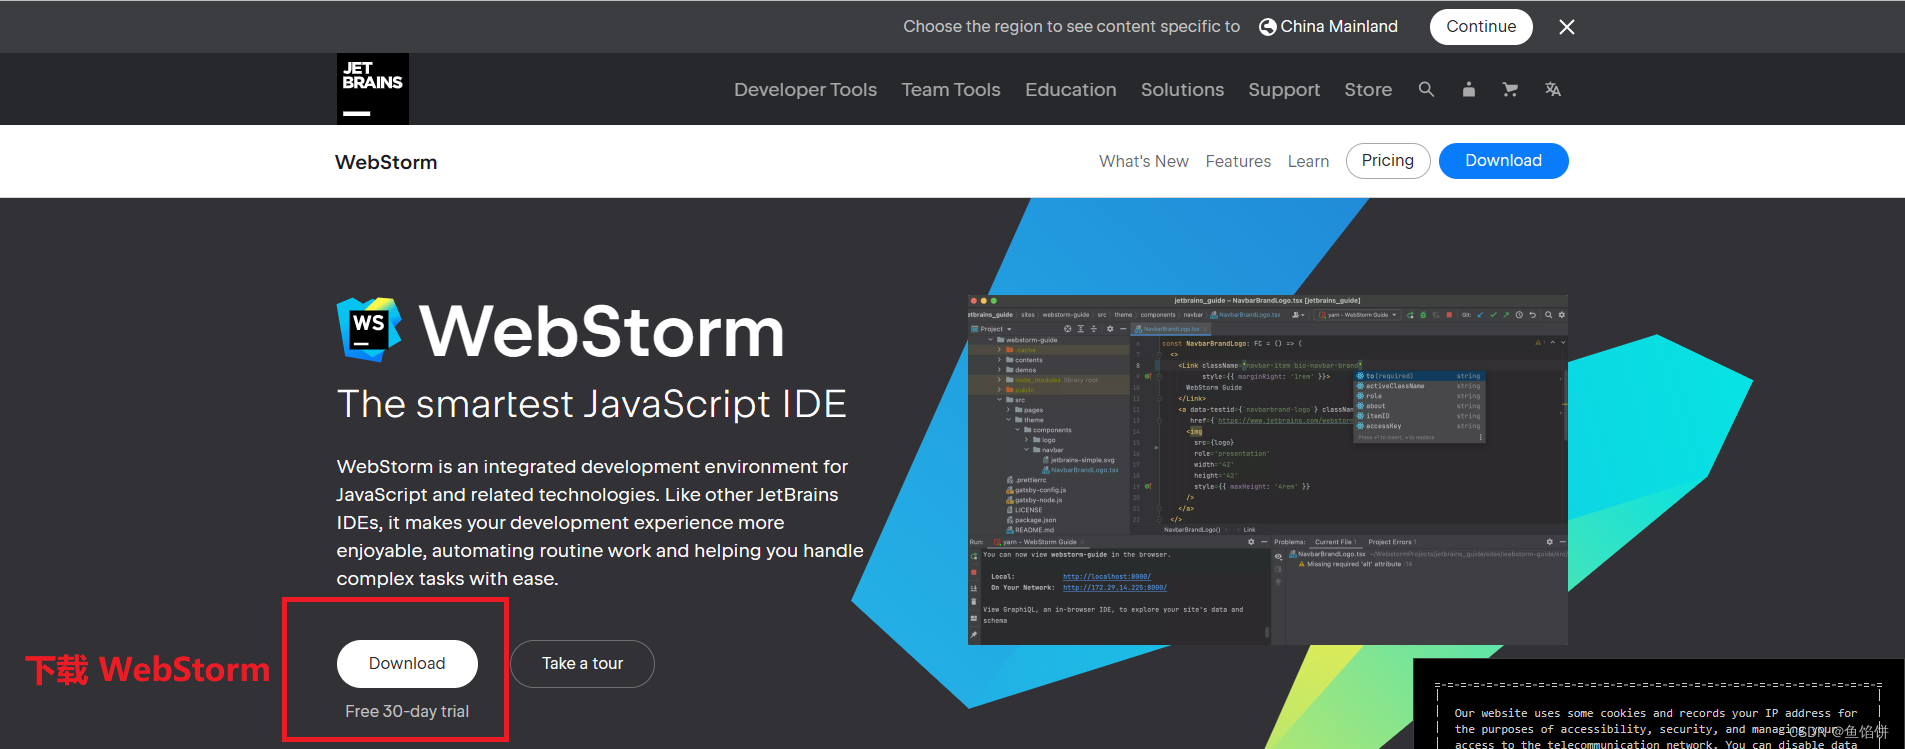Click the white Download button in hero
The height and width of the screenshot is (749, 1905).
(407, 664)
